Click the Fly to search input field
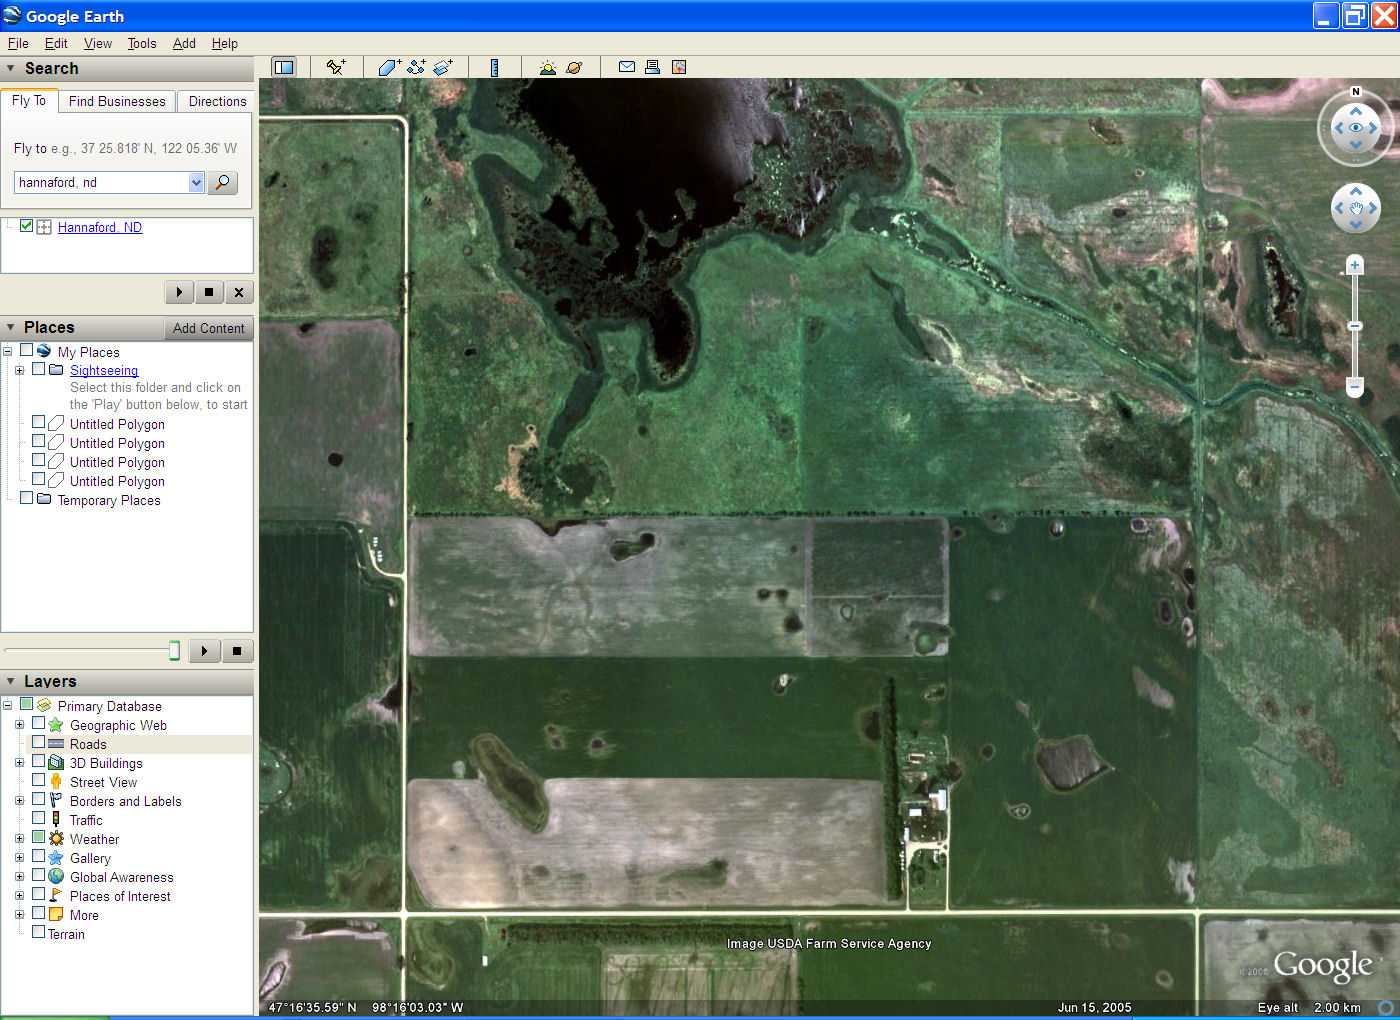The image size is (1400, 1020). [101, 182]
